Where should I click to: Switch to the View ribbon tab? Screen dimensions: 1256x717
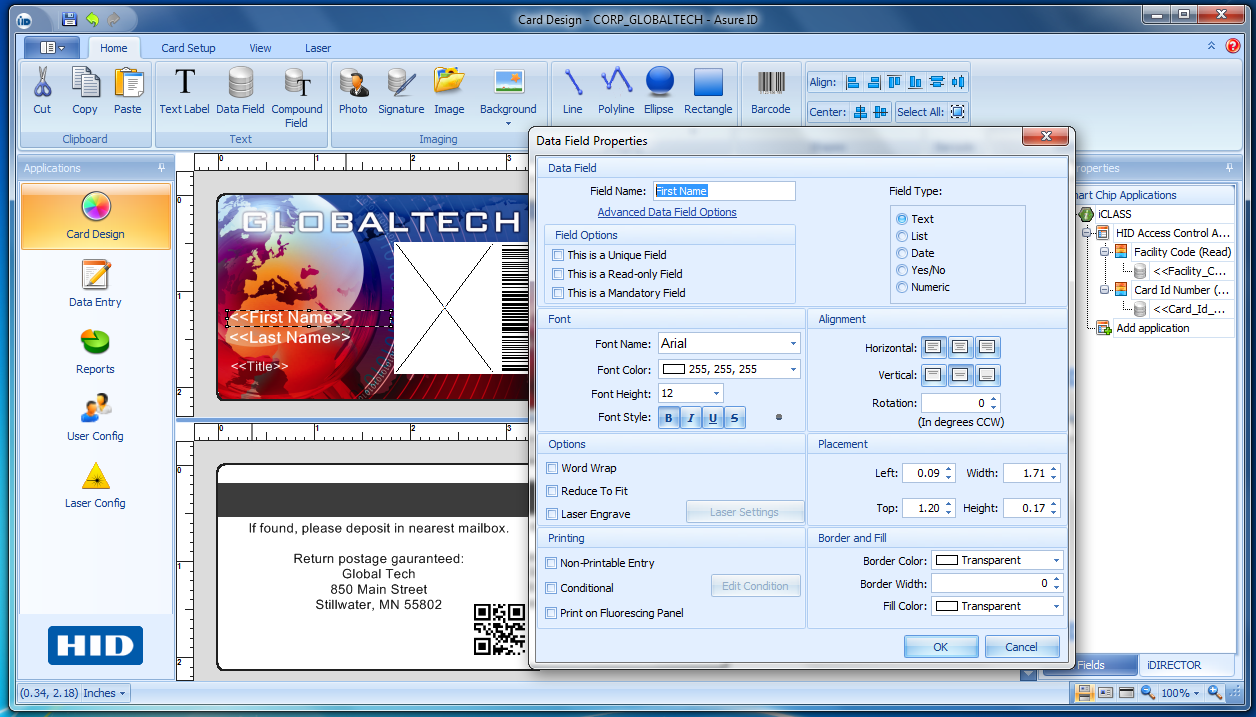tap(260, 48)
